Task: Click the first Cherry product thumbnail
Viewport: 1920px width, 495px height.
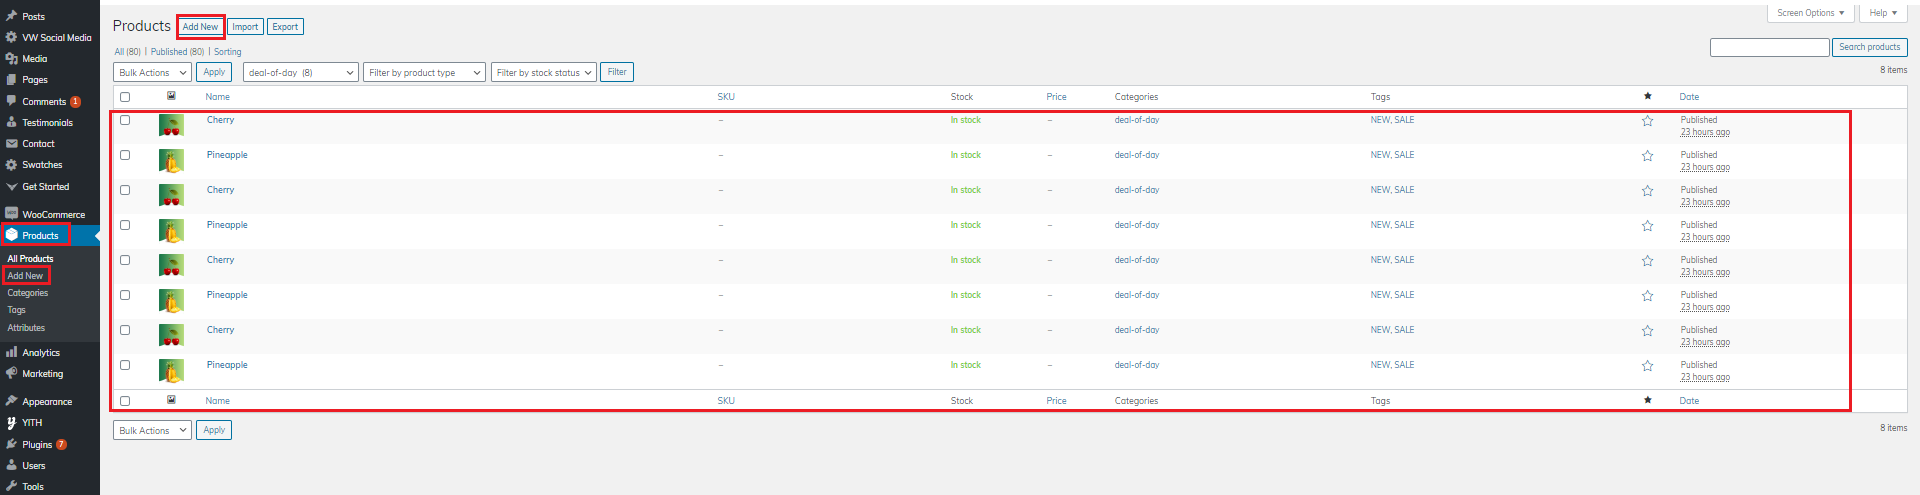Action: [171, 125]
